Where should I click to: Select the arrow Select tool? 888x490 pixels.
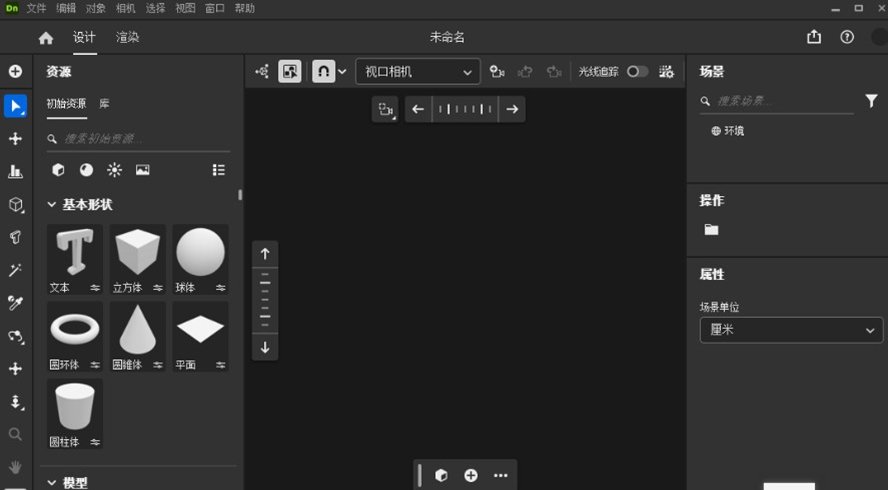15,106
